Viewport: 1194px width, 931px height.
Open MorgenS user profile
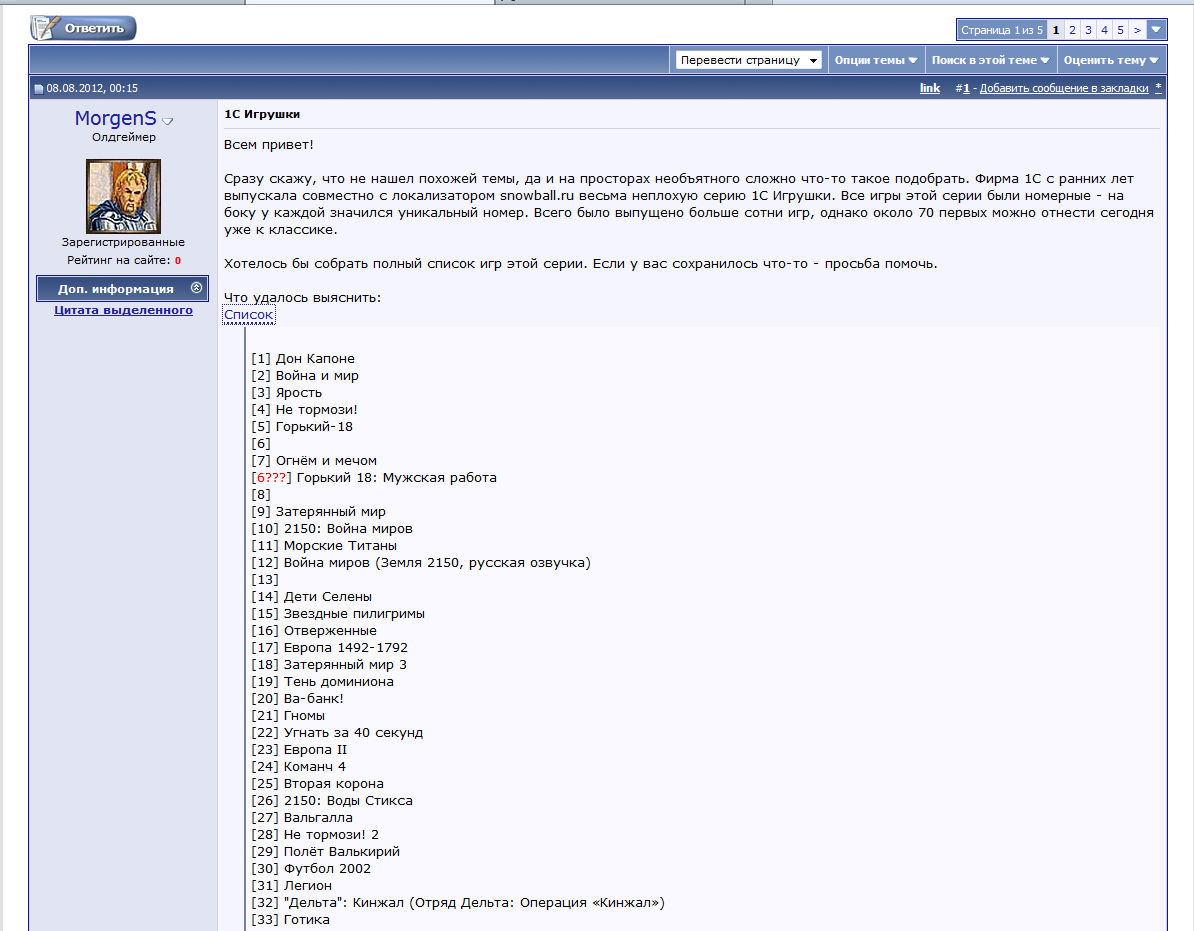tap(116, 118)
